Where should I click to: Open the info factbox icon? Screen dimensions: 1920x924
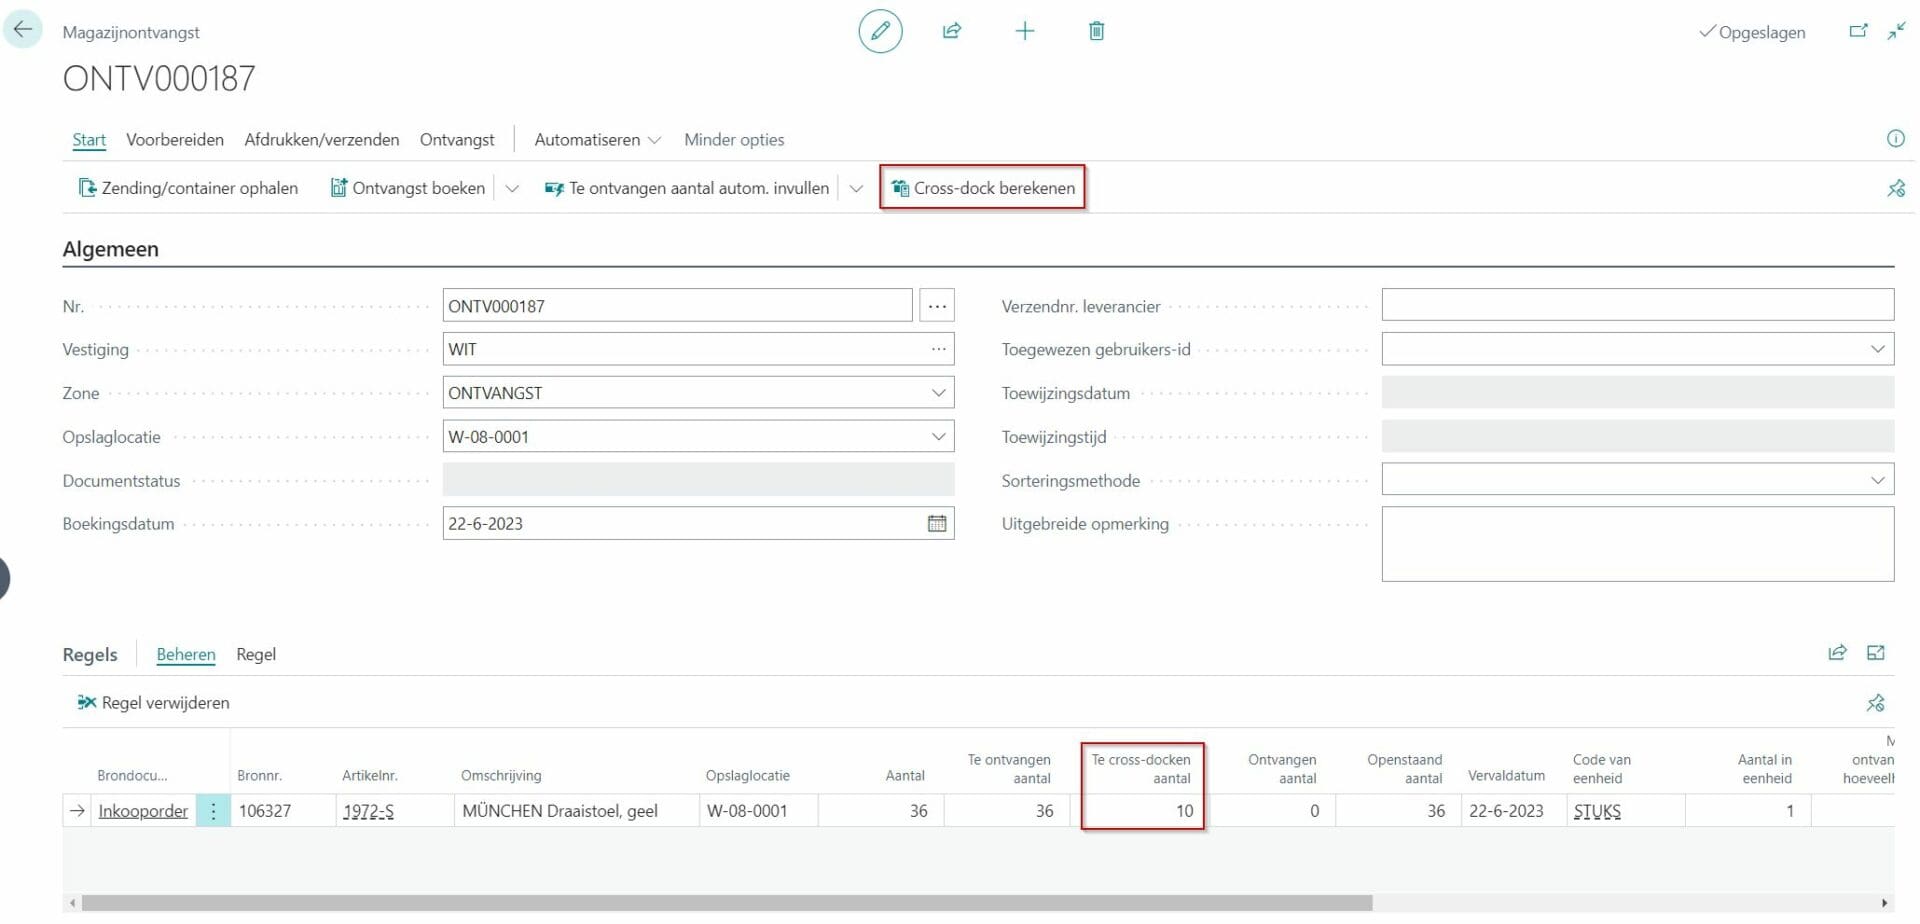[1895, 139]
